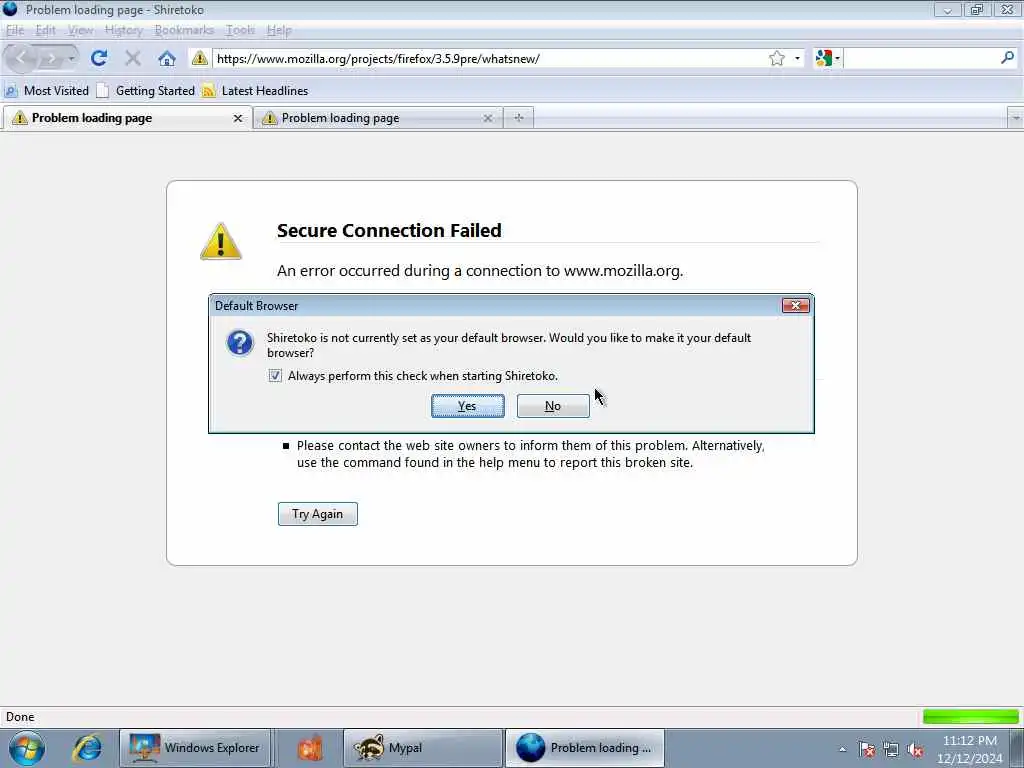Image resolution: width=1024 pixels, height=768 pixels.
Task: Open the list all tabs dropdown
Action: pos(1015,118)
